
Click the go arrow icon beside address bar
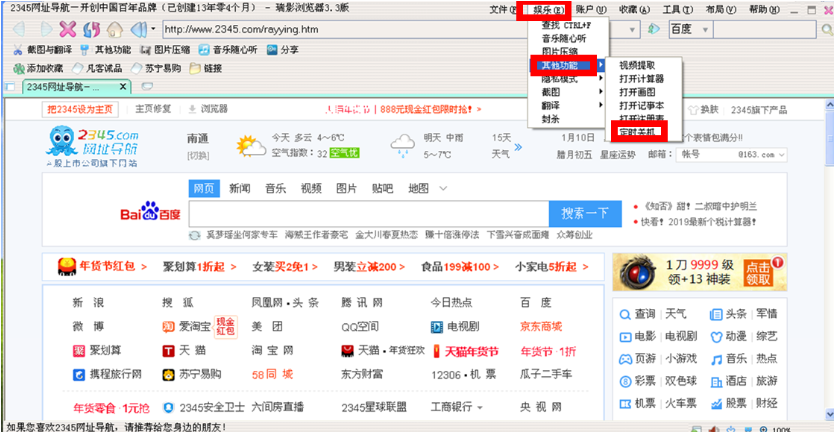[x=653, y=29]
